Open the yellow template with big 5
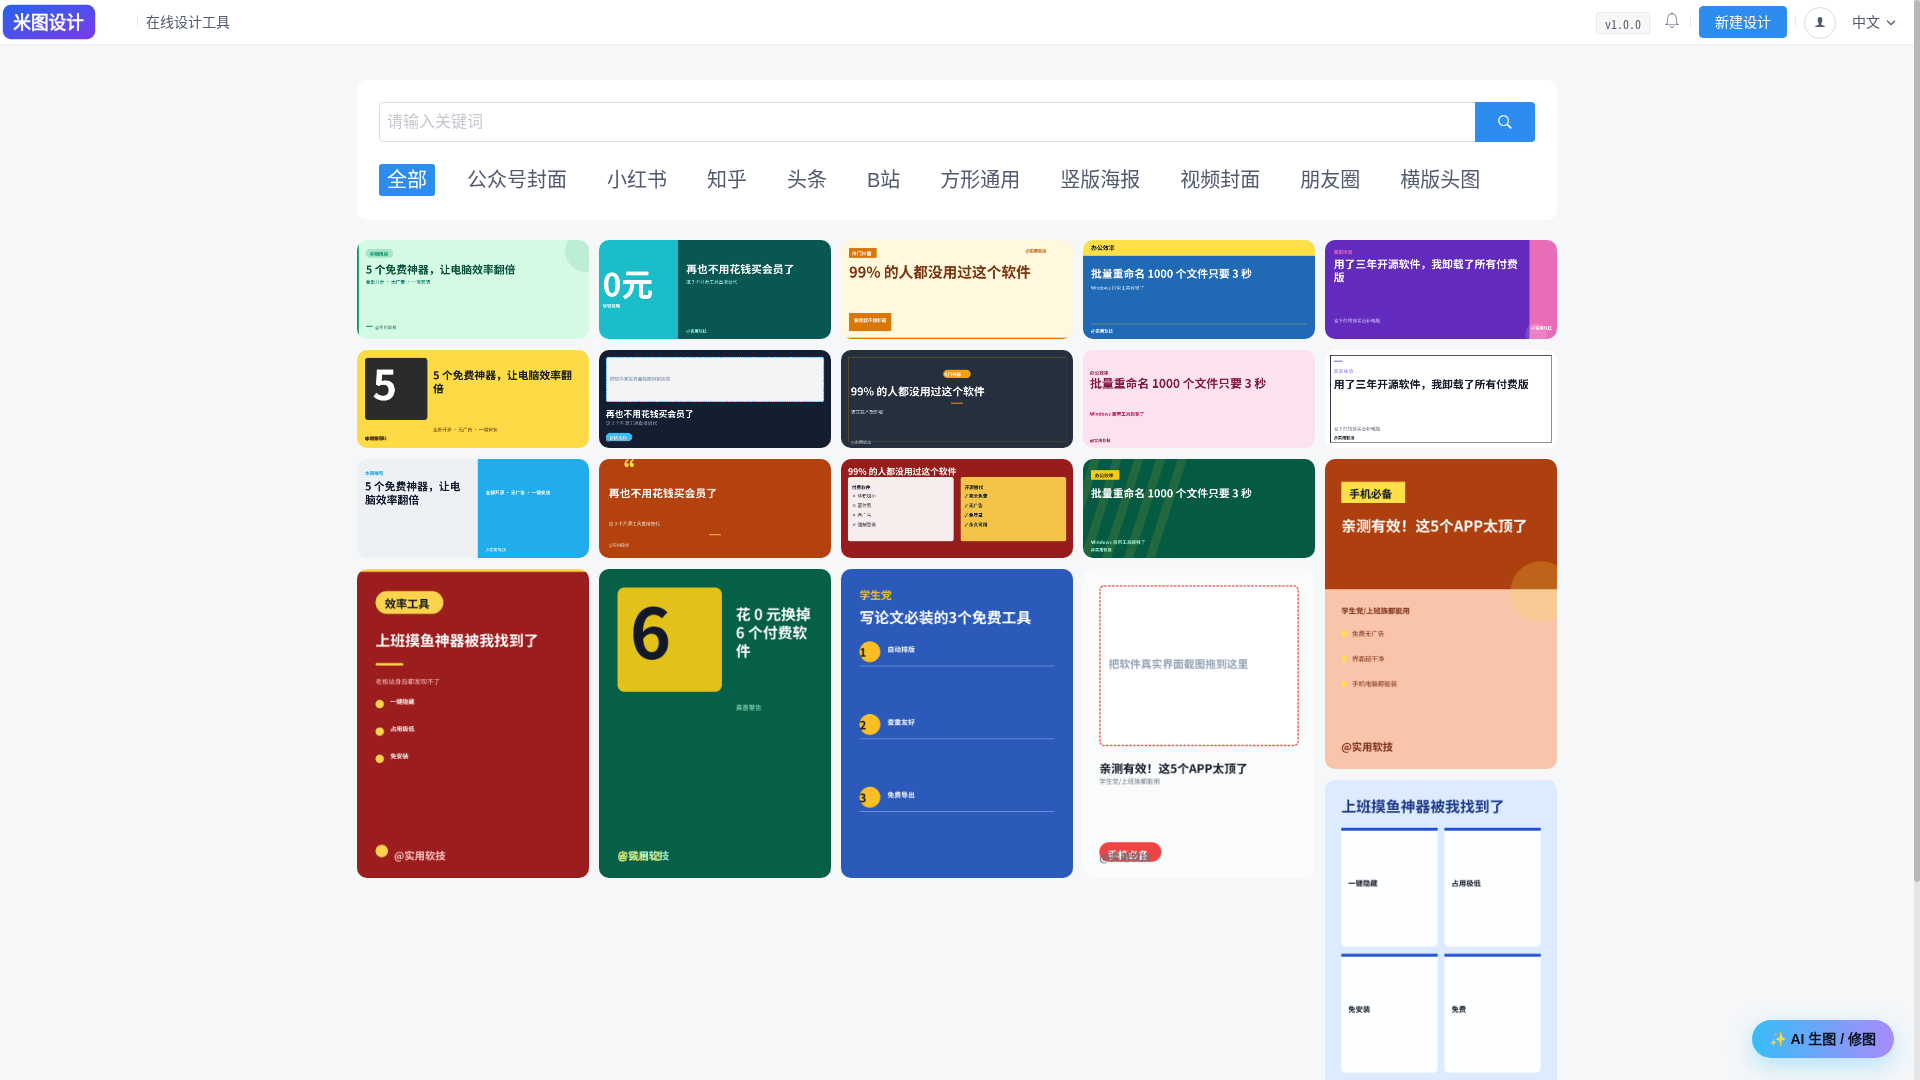Image resolution: width=1920 pixels, height=1080 pixels. pyautogui.click(x=473, y=399)
